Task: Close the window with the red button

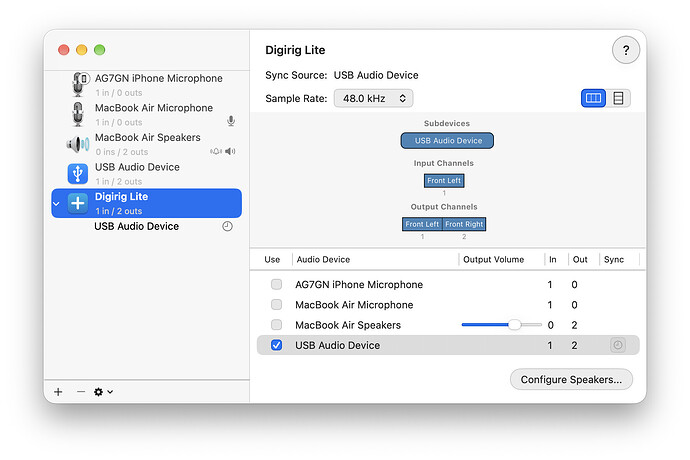Action: tap(64, 50)
